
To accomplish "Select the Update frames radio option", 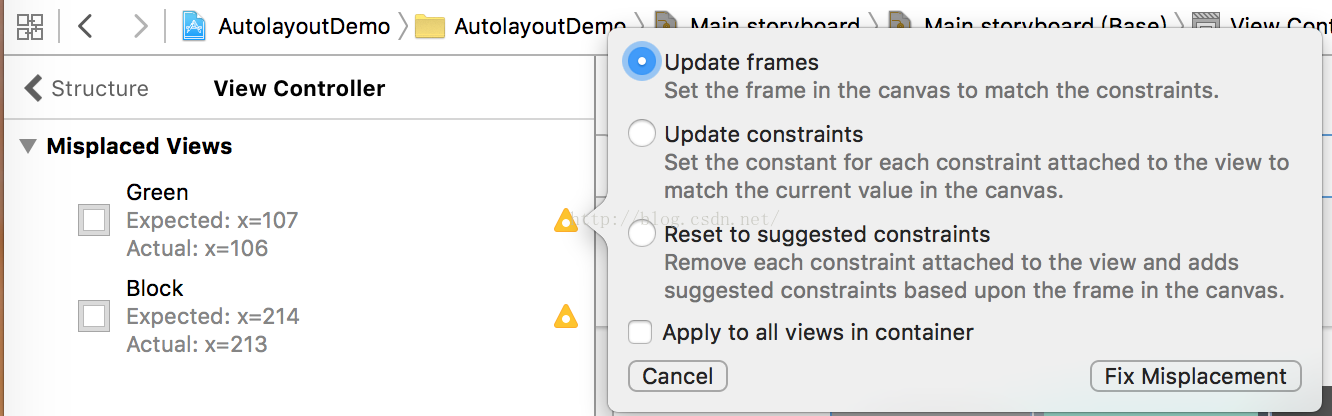I will [x=641, y=62].
